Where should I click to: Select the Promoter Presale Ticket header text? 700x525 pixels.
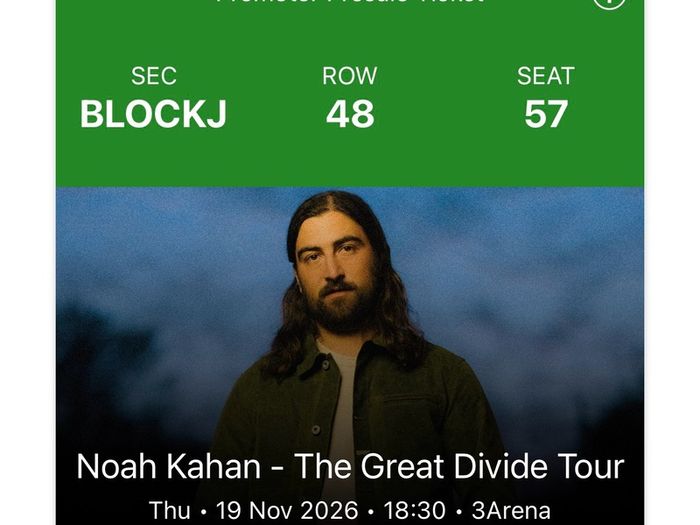tap(350, 2)
